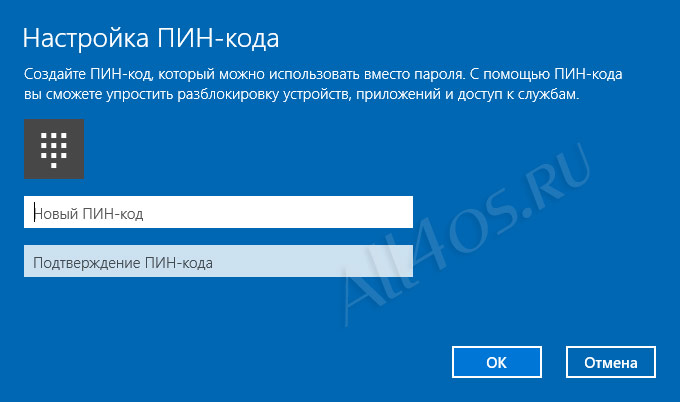
Task: Click the word Настройка in title
Action: click(x=86, y=38)
